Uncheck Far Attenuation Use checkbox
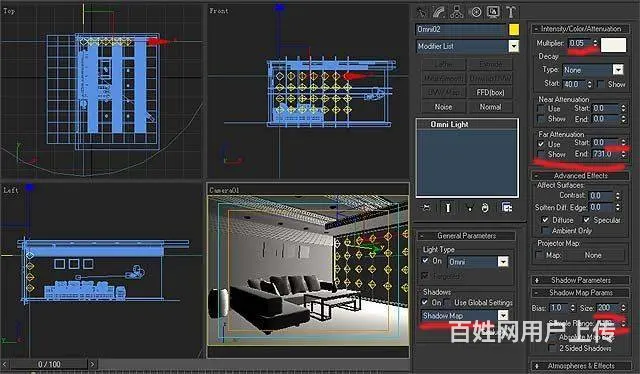Image resolution: width=640 pixels, height=374 pixels. click(541, 144)
